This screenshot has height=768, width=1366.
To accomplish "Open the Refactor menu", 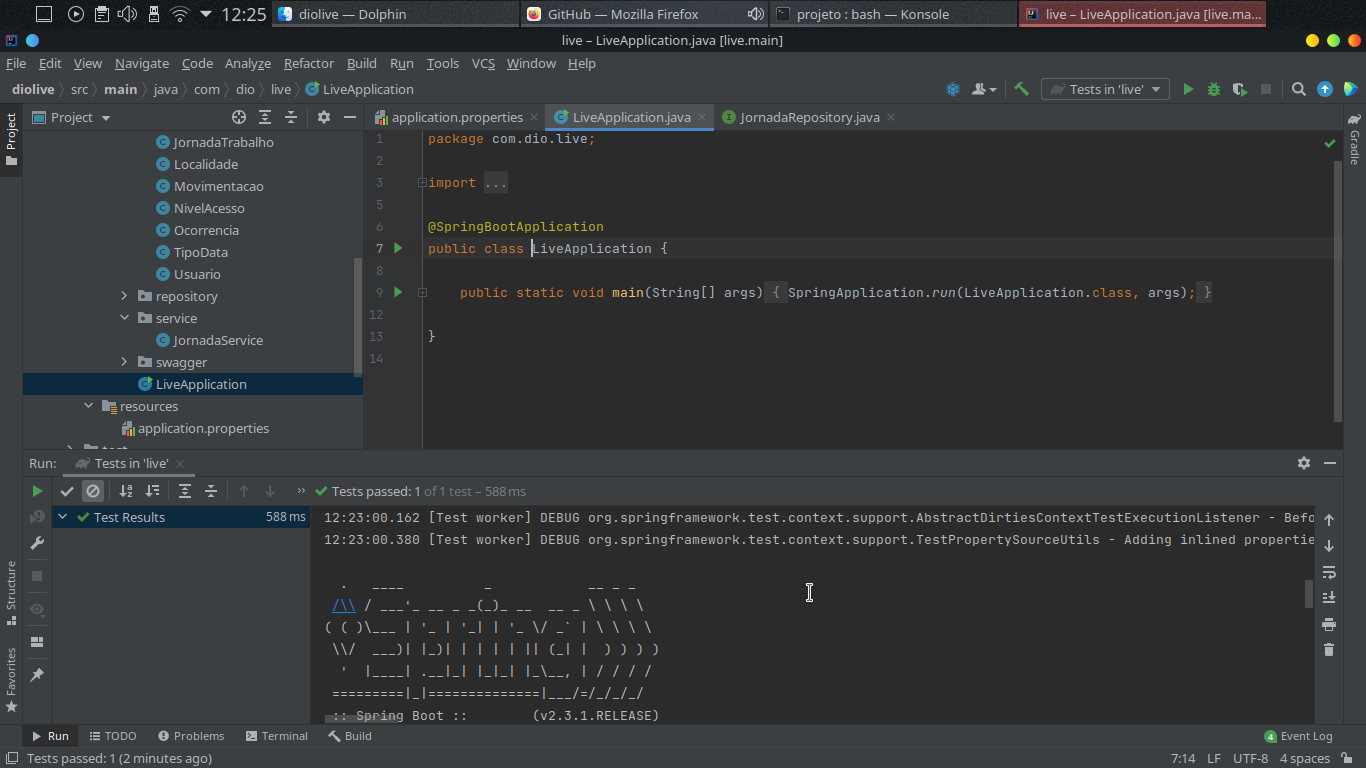I will [308, 63].
